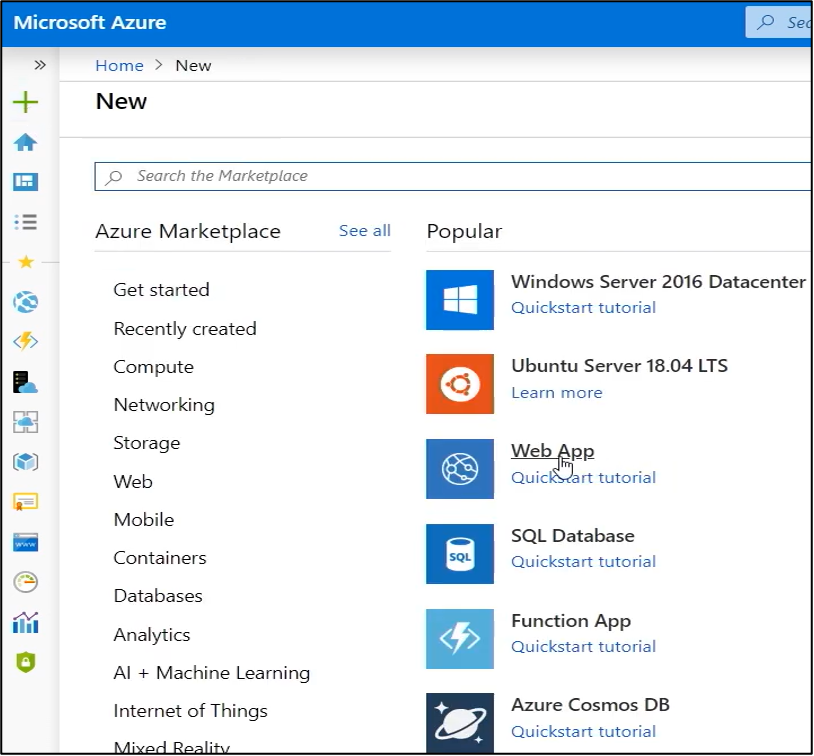This screenshot has width=814, height=756.
Task: Go to Home via sidebar house icon
Action: (x=25, y=142)
